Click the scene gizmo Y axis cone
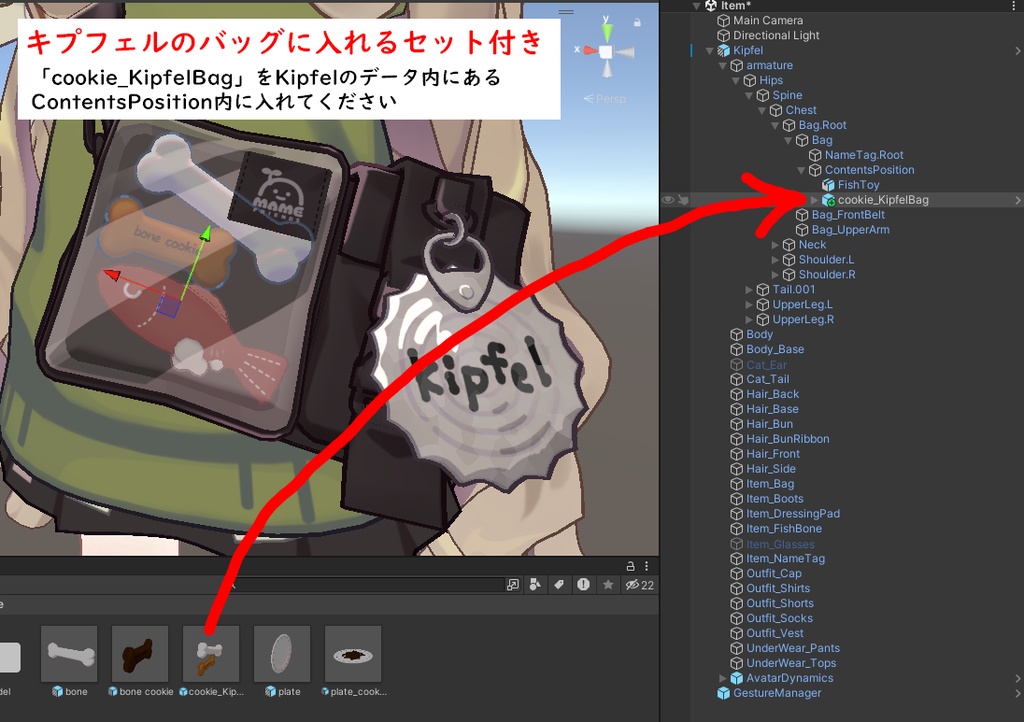The height and width of the screenshot is (722, 1024). (x=607, y=31)
